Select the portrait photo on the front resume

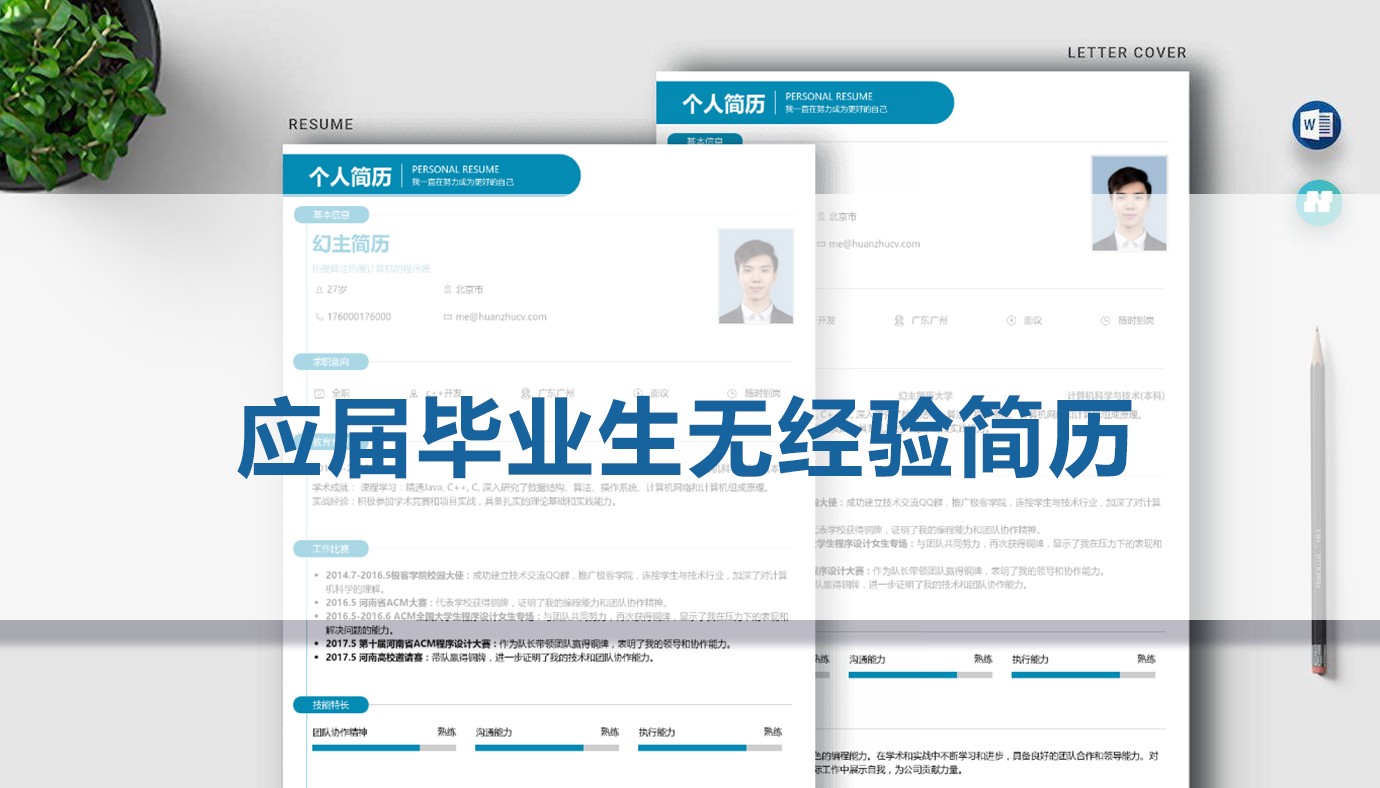756,276
